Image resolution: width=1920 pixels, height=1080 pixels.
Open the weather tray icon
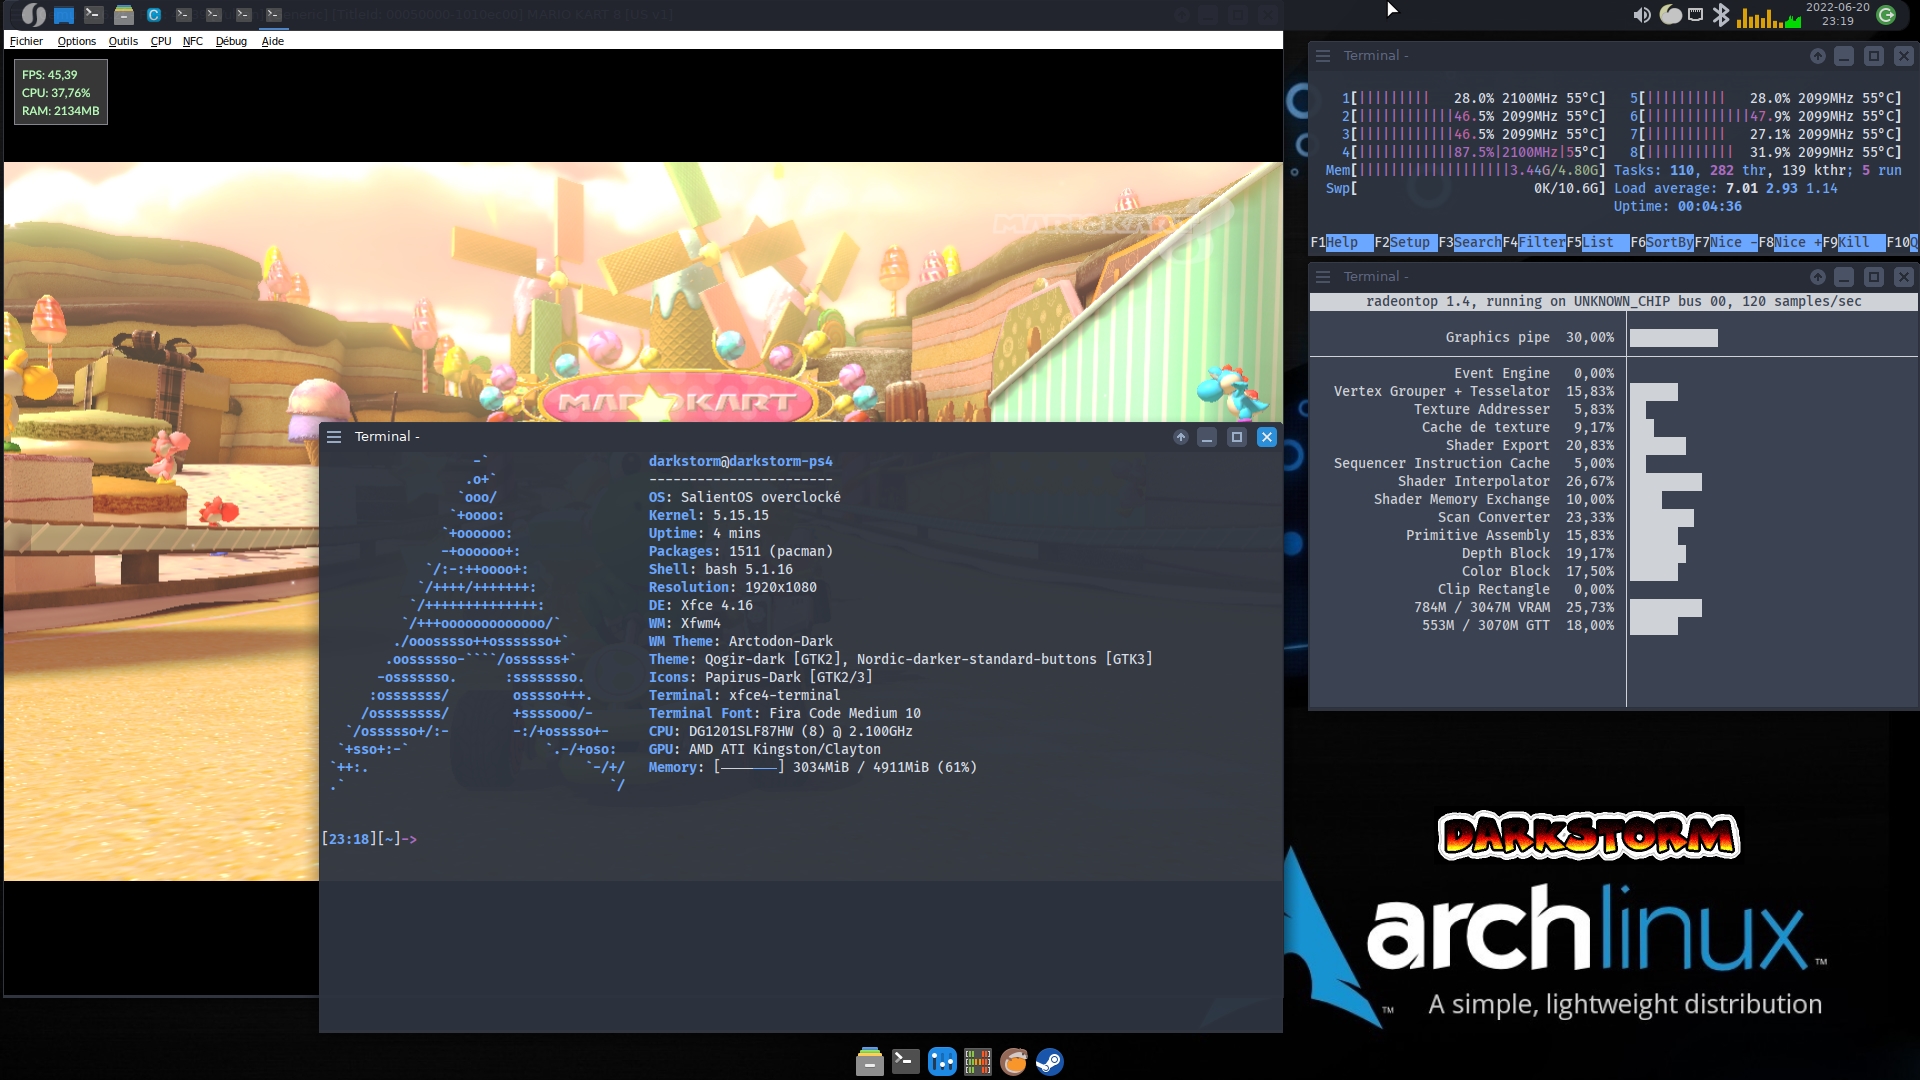(x=1670, y=15)
